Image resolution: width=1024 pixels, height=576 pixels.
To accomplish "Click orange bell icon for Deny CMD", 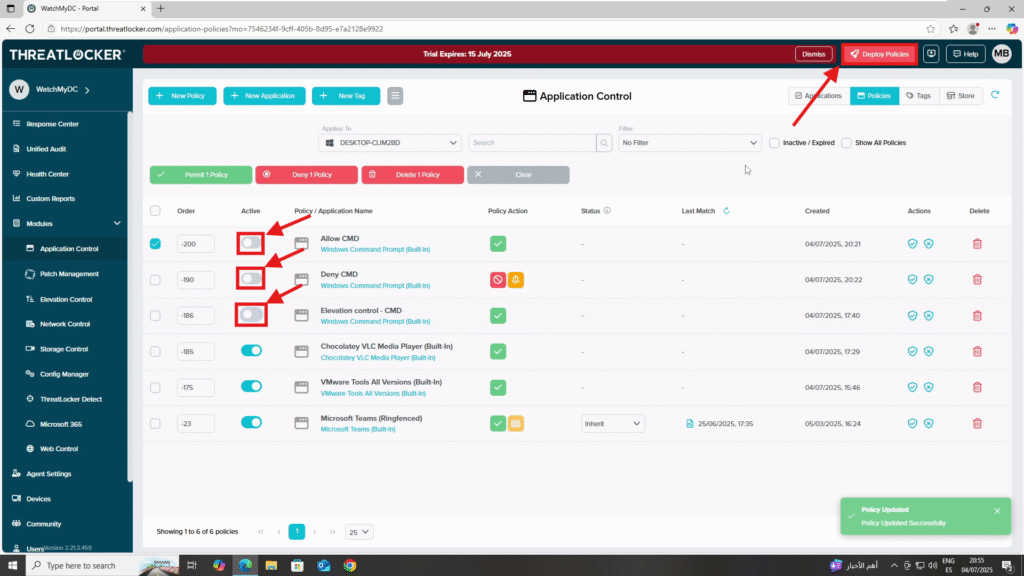I will click(x=516, y=280).
